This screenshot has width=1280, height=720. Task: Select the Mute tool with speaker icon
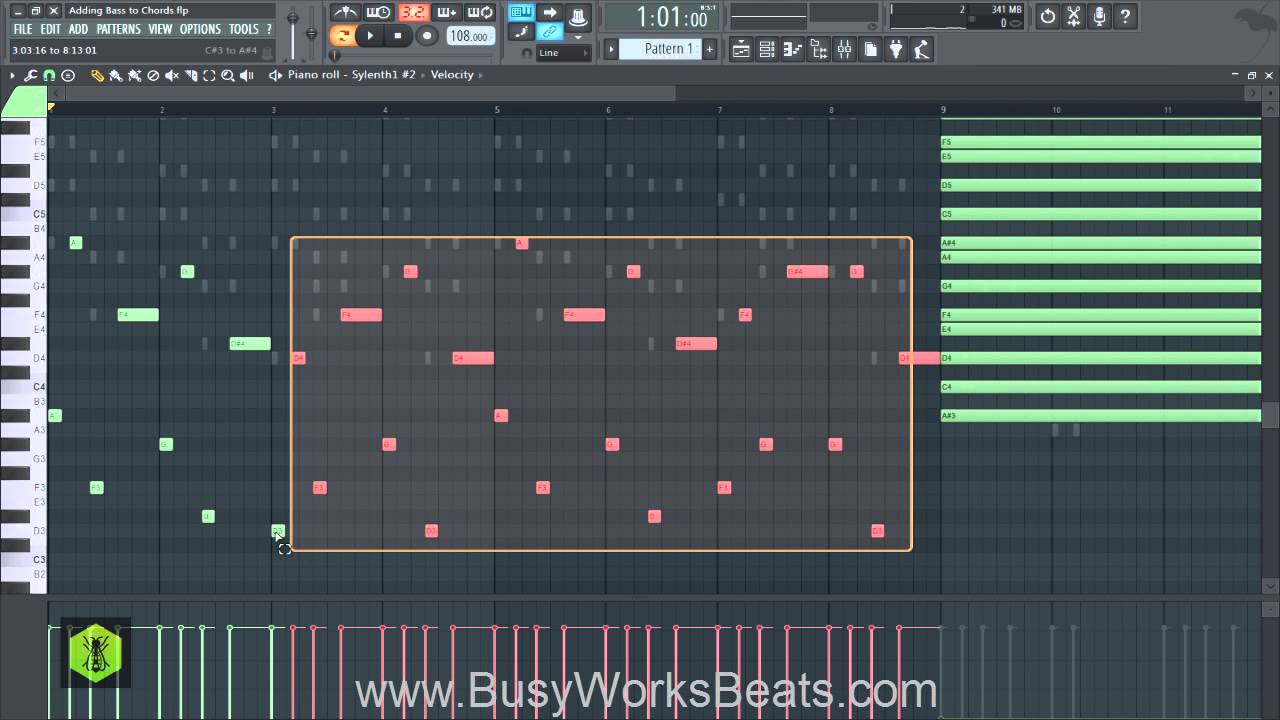tap(172, 75)
